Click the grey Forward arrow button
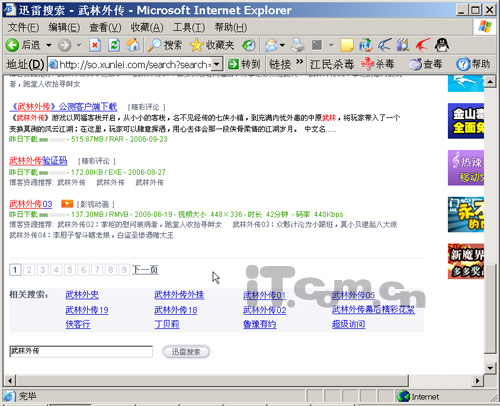500x406 pixels. click(65, 45)
